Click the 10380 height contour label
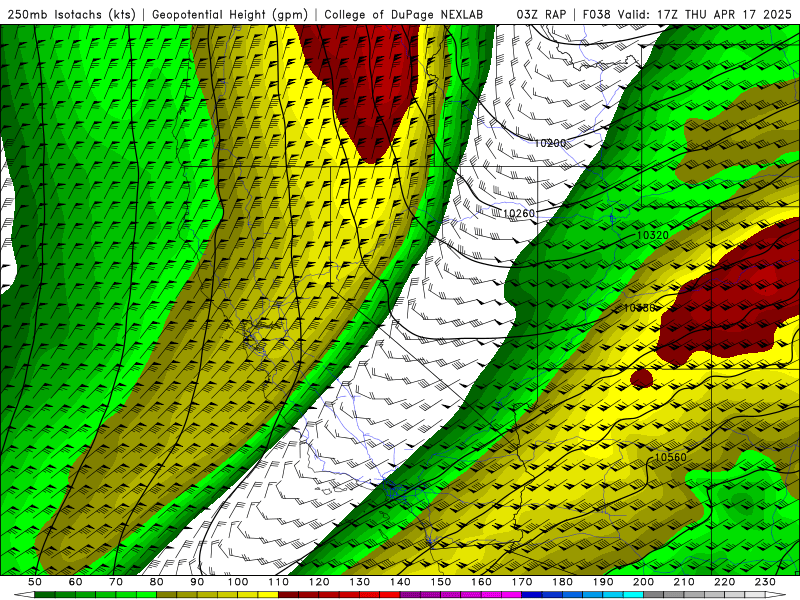 pyautogui.click(x=639, y=308)
